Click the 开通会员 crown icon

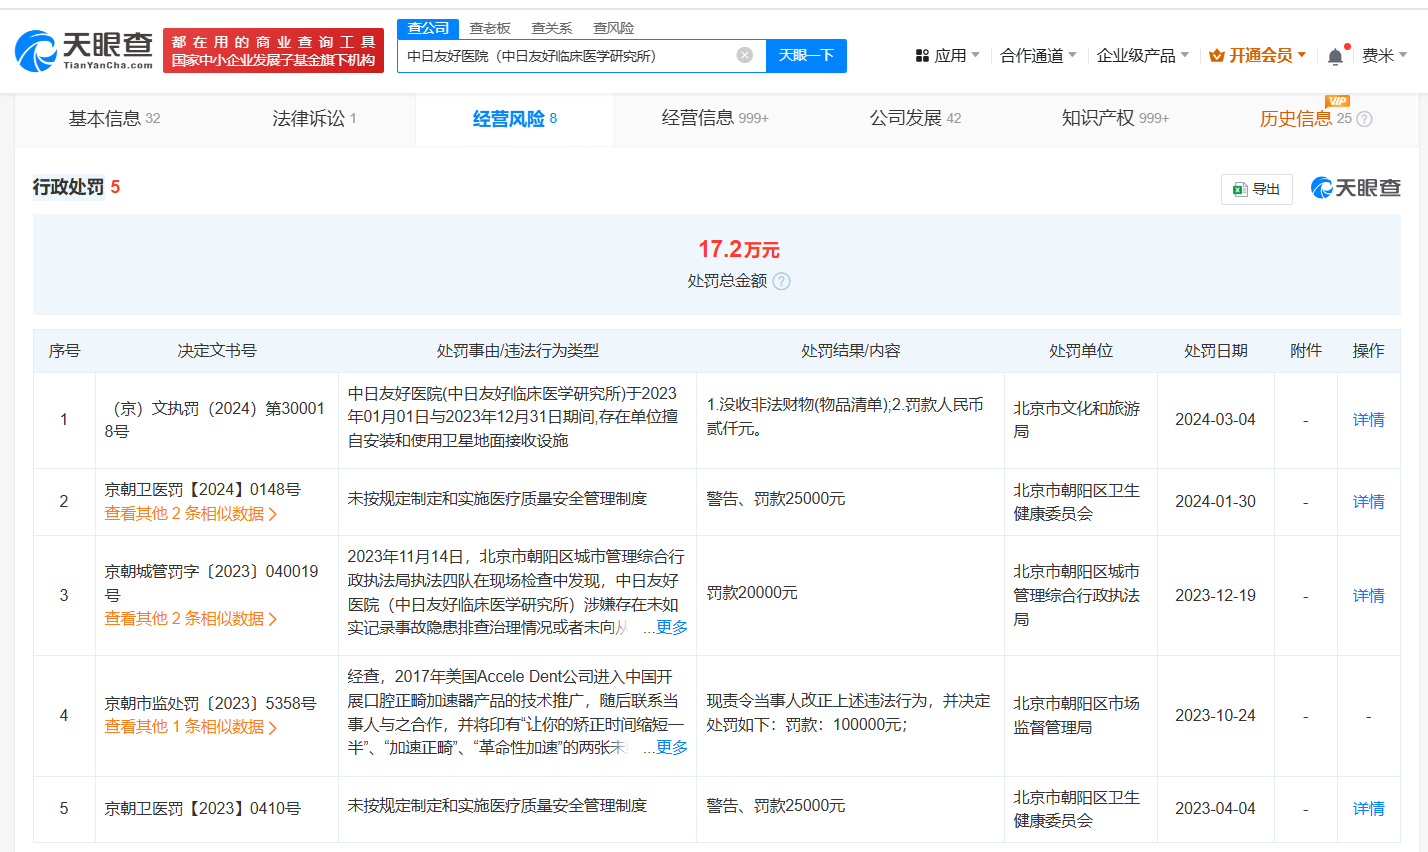1217,56
